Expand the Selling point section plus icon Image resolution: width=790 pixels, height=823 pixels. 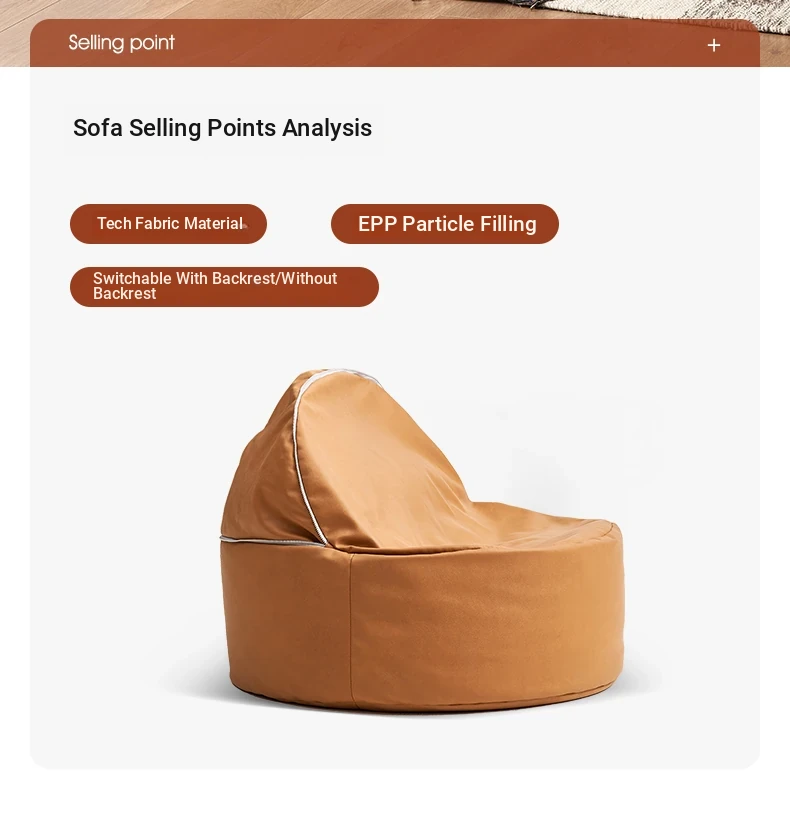(713, 46)
